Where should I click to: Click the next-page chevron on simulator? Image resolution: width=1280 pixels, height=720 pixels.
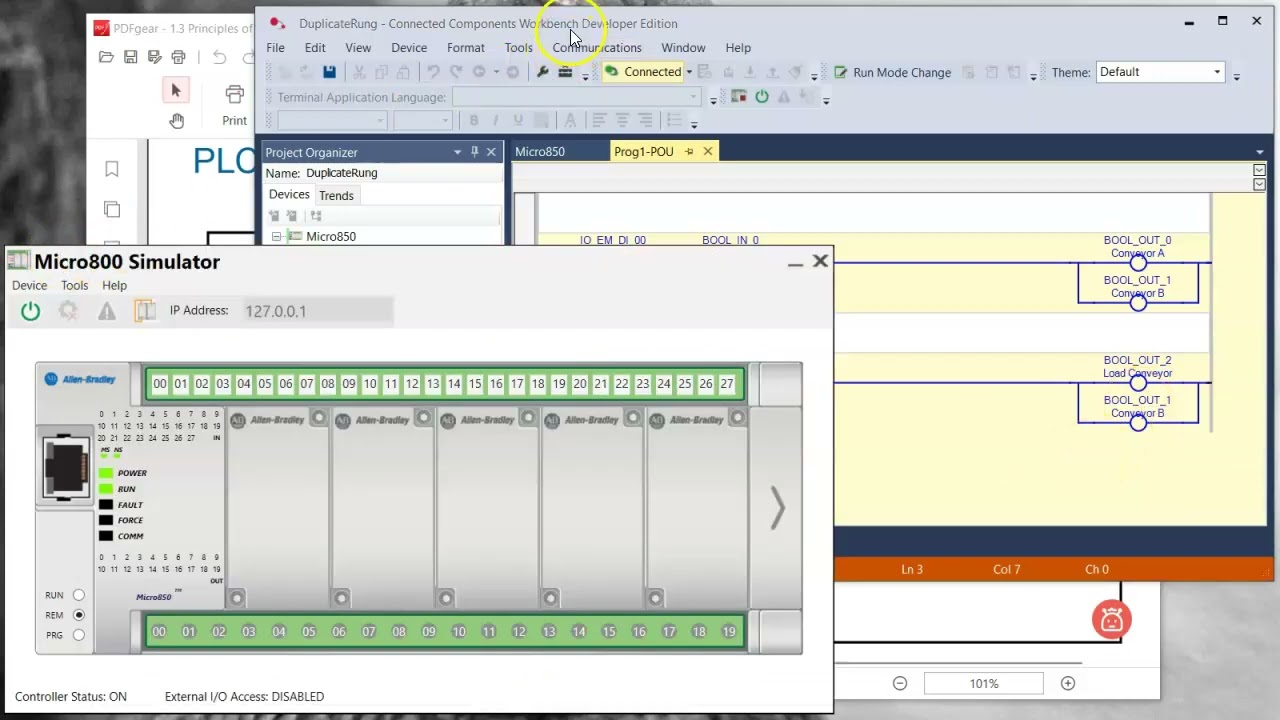(x=778, y=508)
